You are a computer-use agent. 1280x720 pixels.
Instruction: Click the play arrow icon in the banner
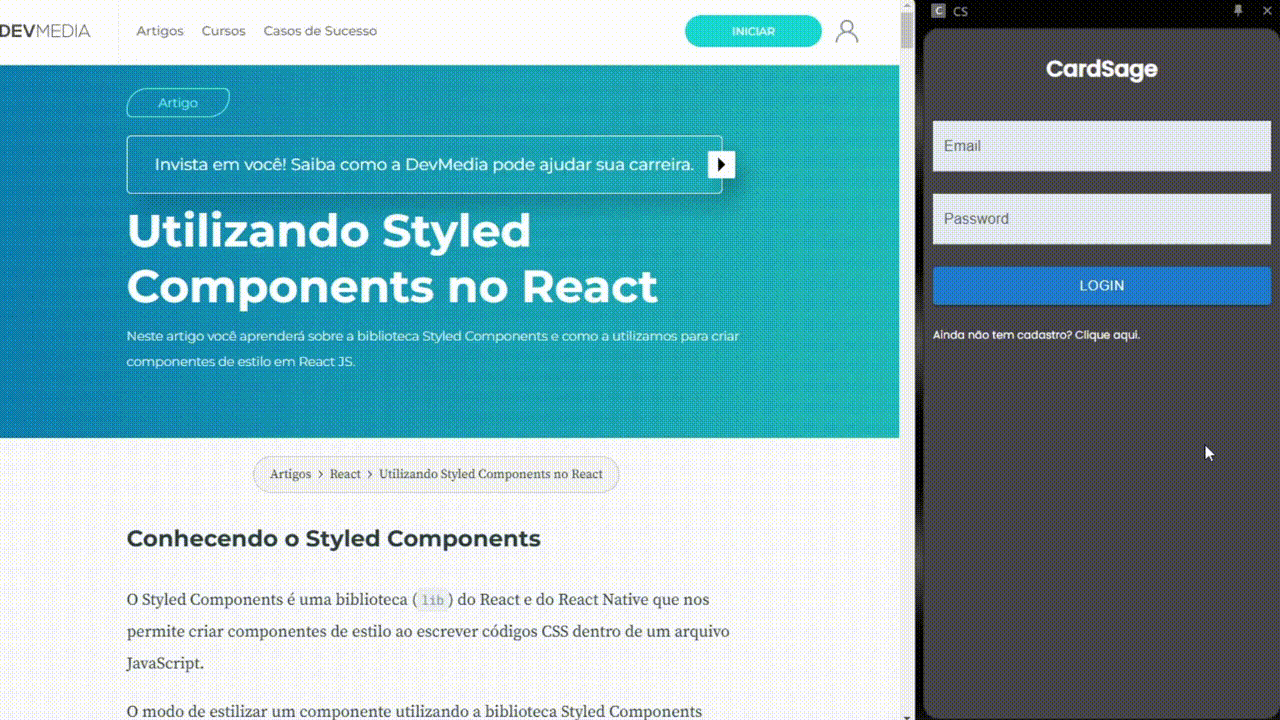[721, 164]
